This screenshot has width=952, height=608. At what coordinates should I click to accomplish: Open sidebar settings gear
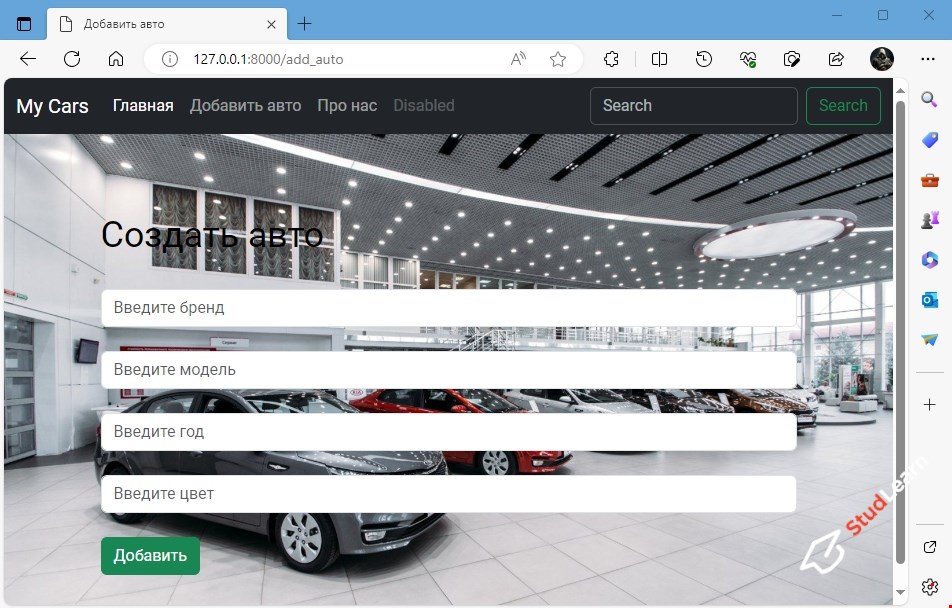click(x=930, y=587)
